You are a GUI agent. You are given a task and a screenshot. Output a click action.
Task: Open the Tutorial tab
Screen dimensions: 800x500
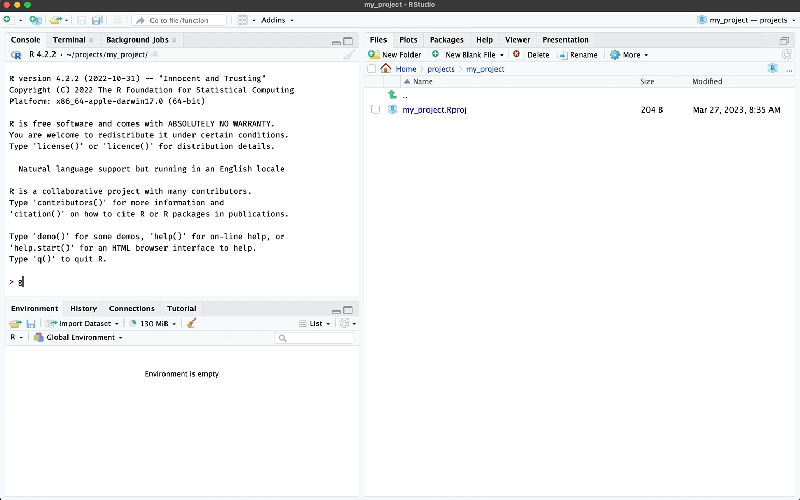point(182,308)
